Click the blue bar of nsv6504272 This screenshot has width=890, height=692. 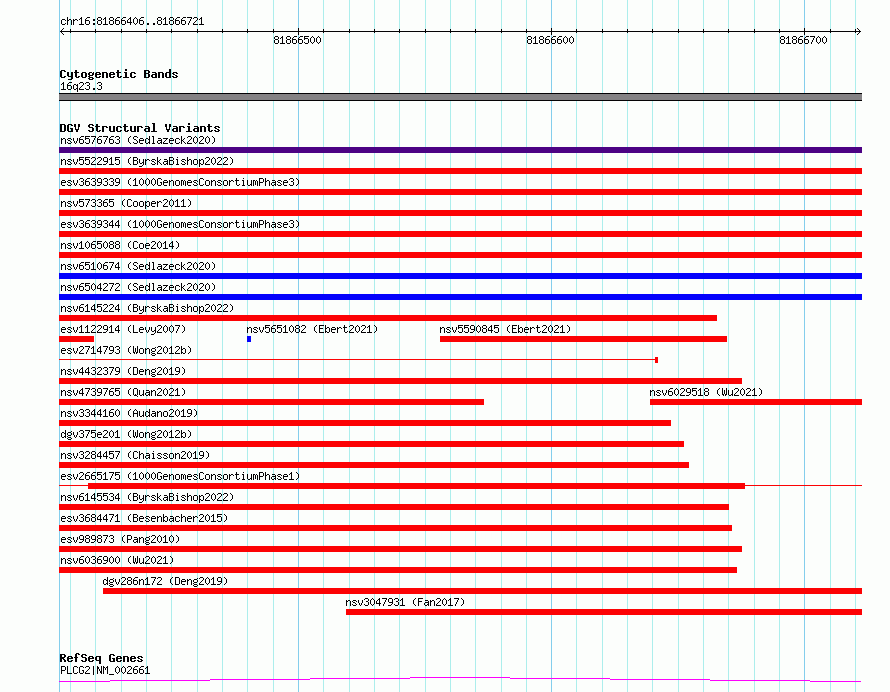pyautogui.click(x=460, y=297)
